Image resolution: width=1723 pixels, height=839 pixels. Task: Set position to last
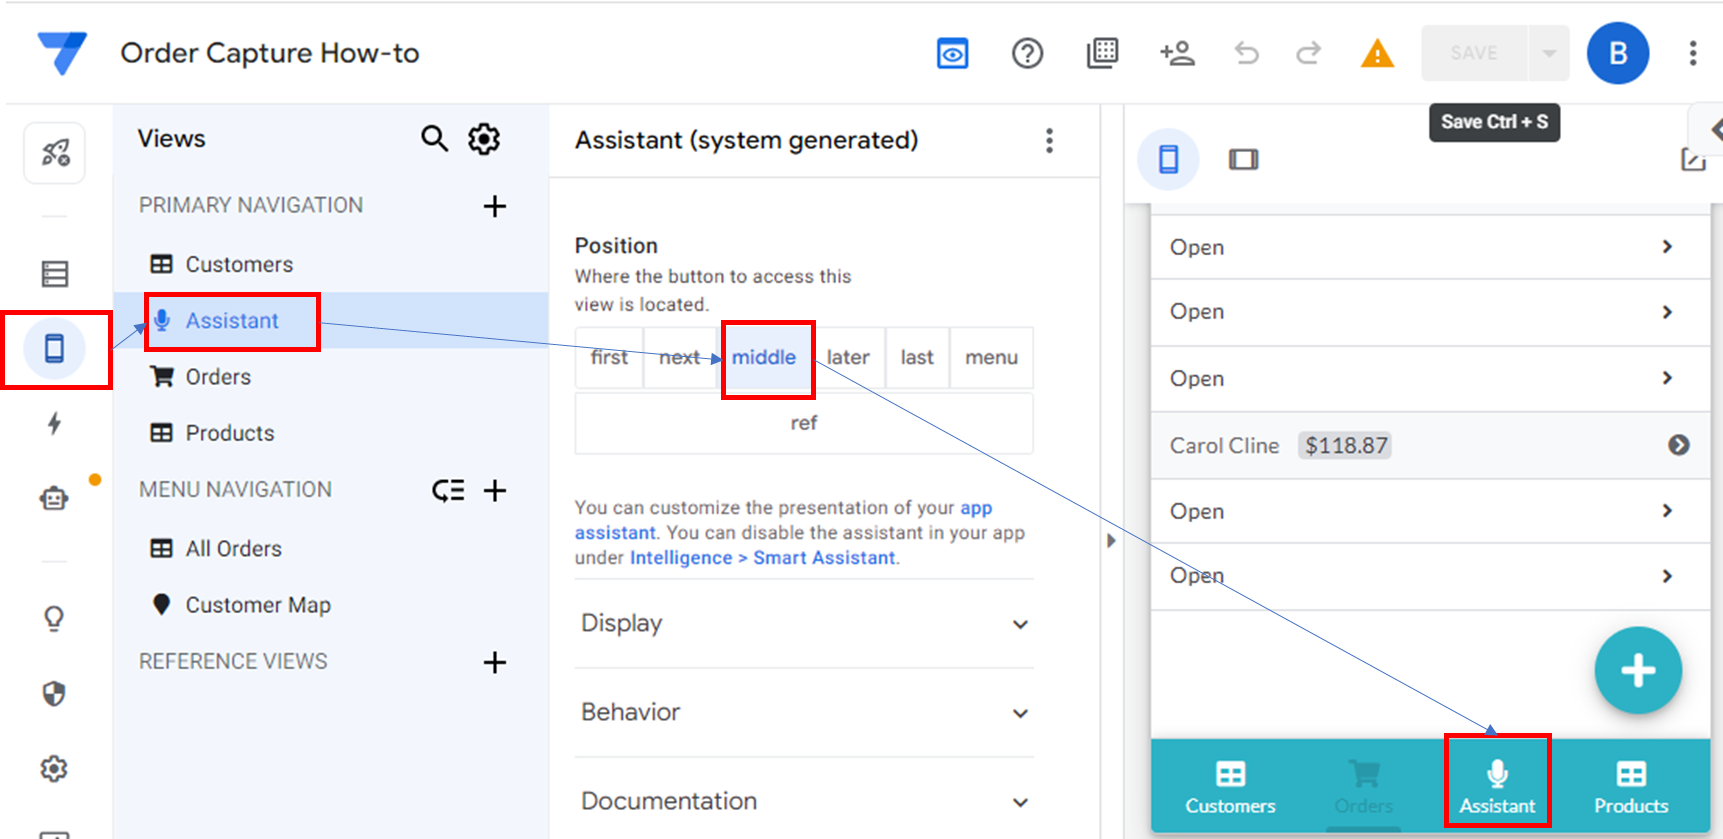point(917,357)
